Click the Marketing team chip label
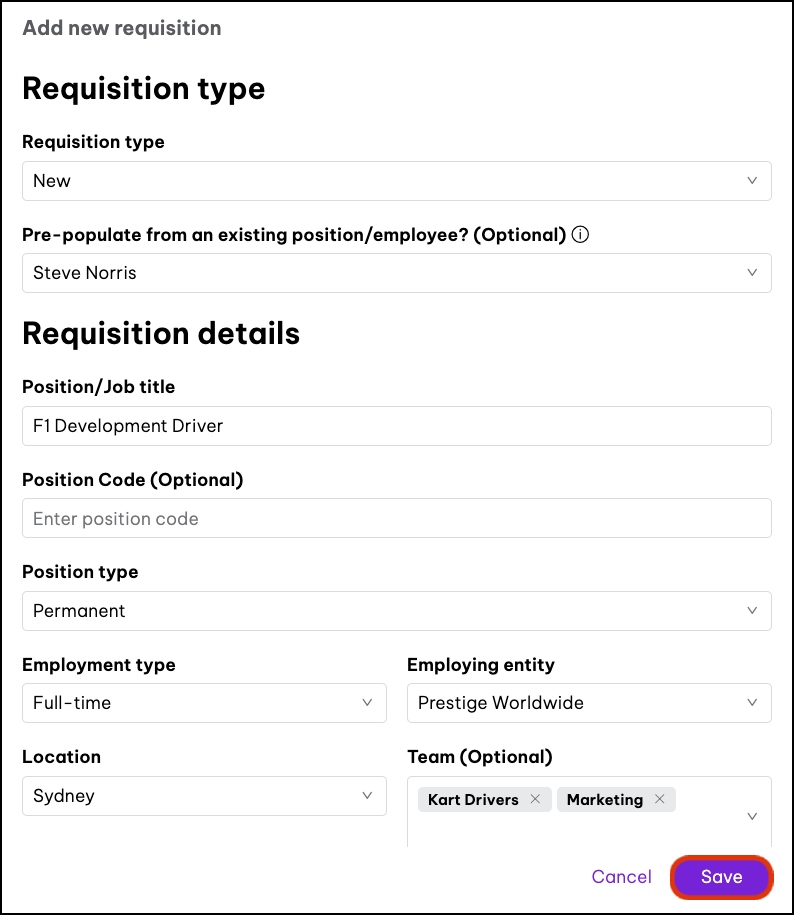 pyautogui.click(x=604, y=799)
